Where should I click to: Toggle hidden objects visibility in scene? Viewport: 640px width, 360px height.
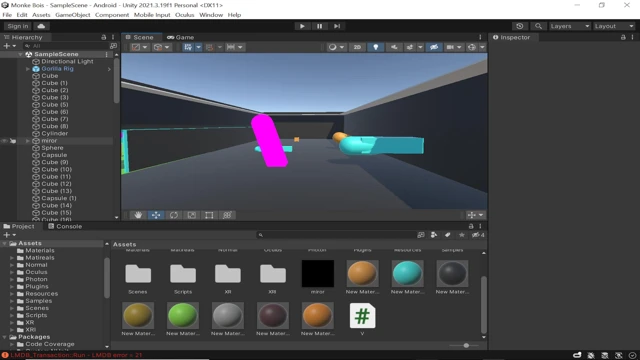434,47
